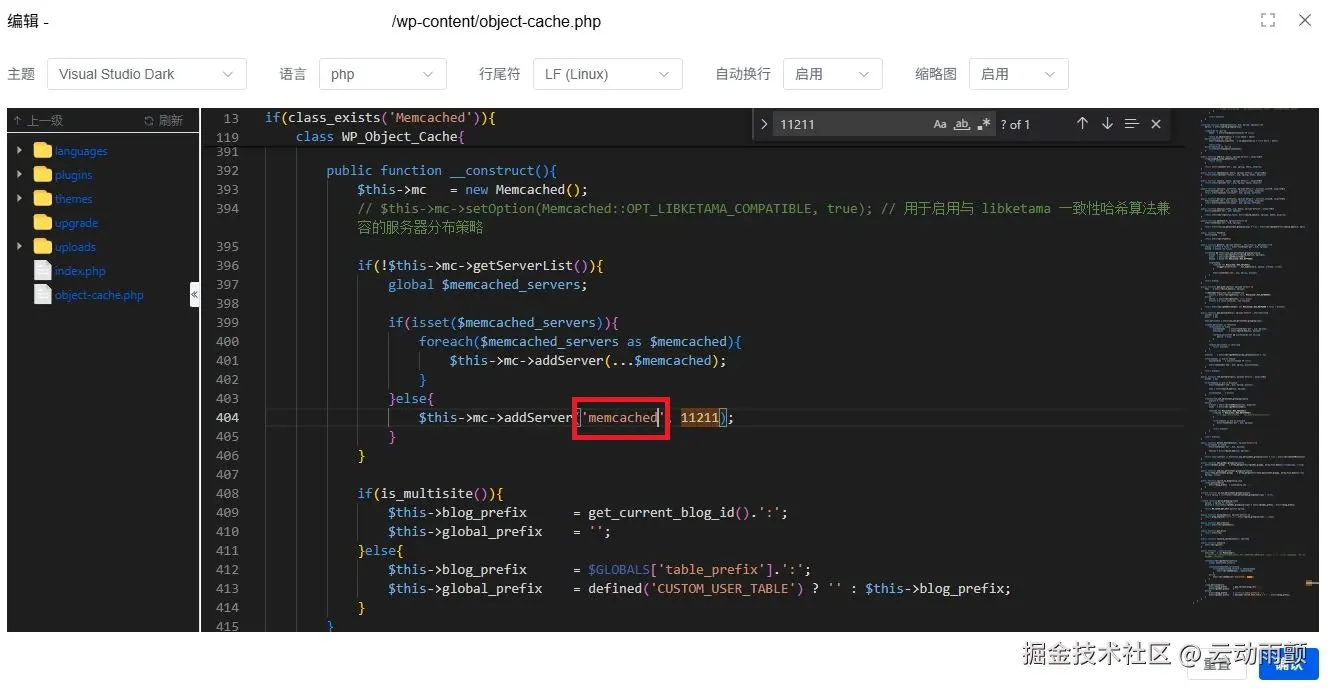The height and width of the screenshot is (688, 1328).
Task: Select the uploads folder name
Action: pos(76,247)
